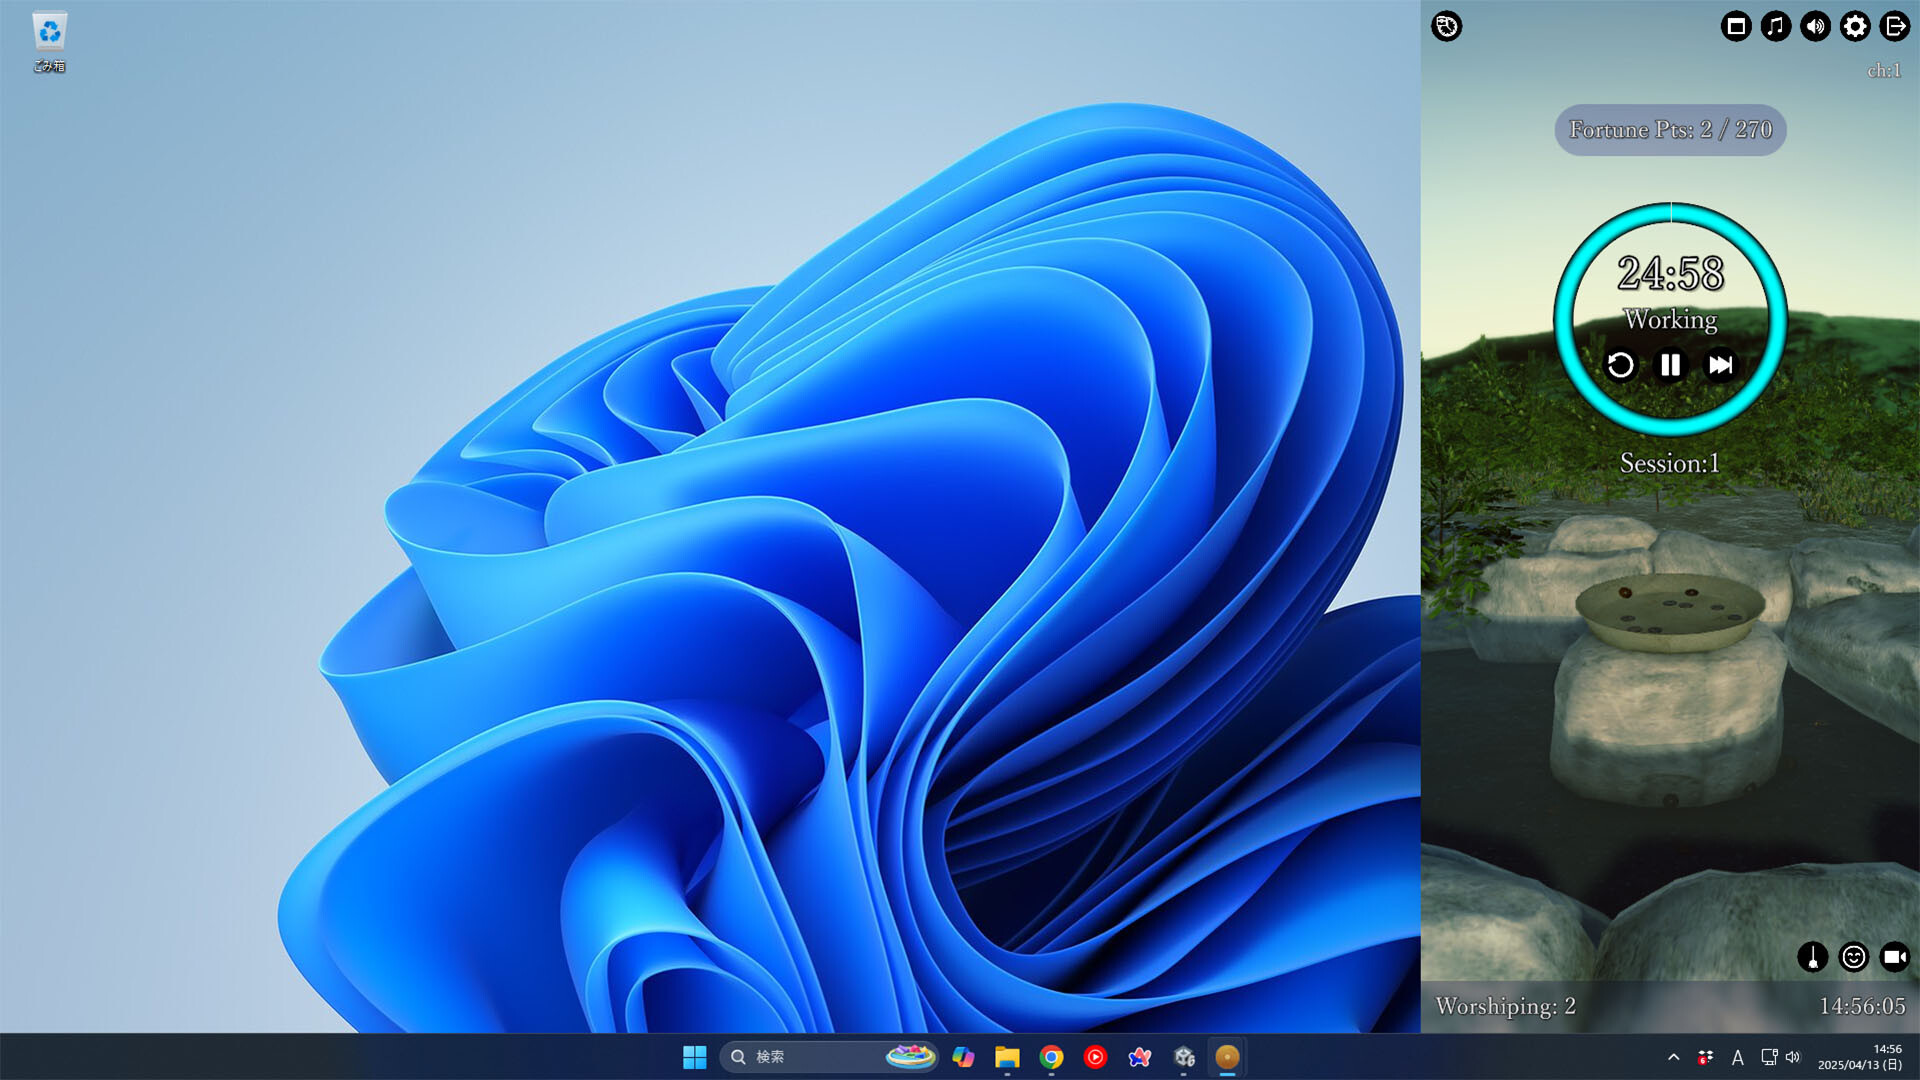Click the Fortune Pts 2/270 display

click(x=1668, y=129)
